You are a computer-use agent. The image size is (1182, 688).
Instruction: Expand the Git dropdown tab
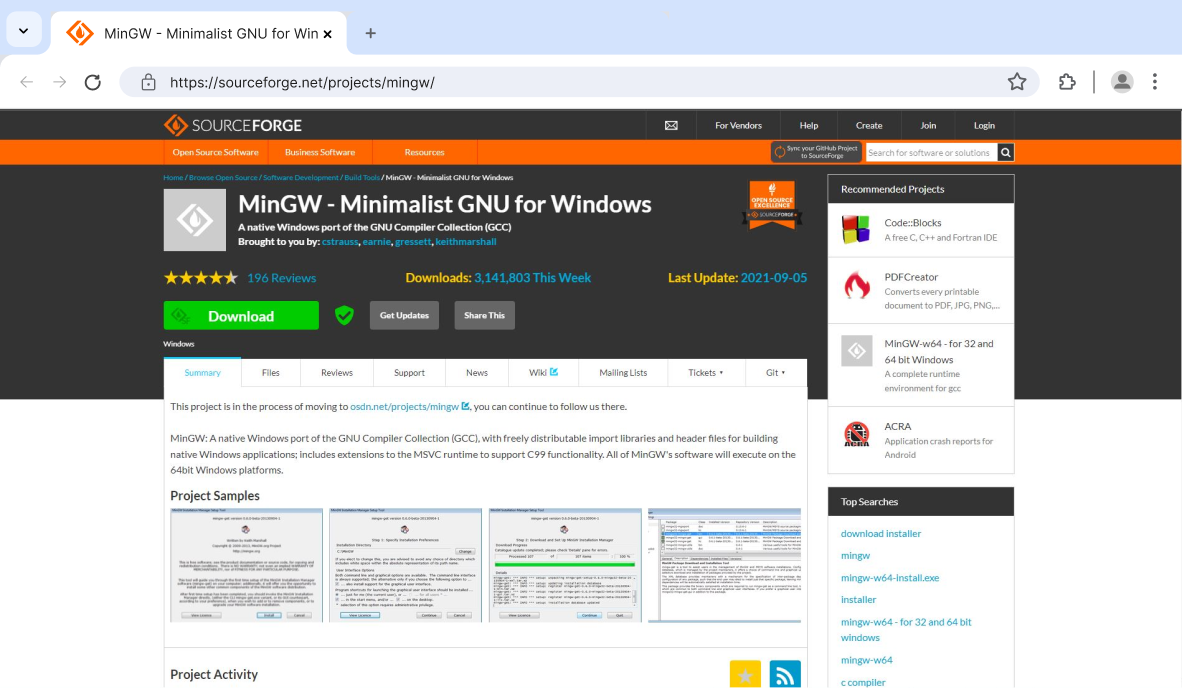(775, 373)
